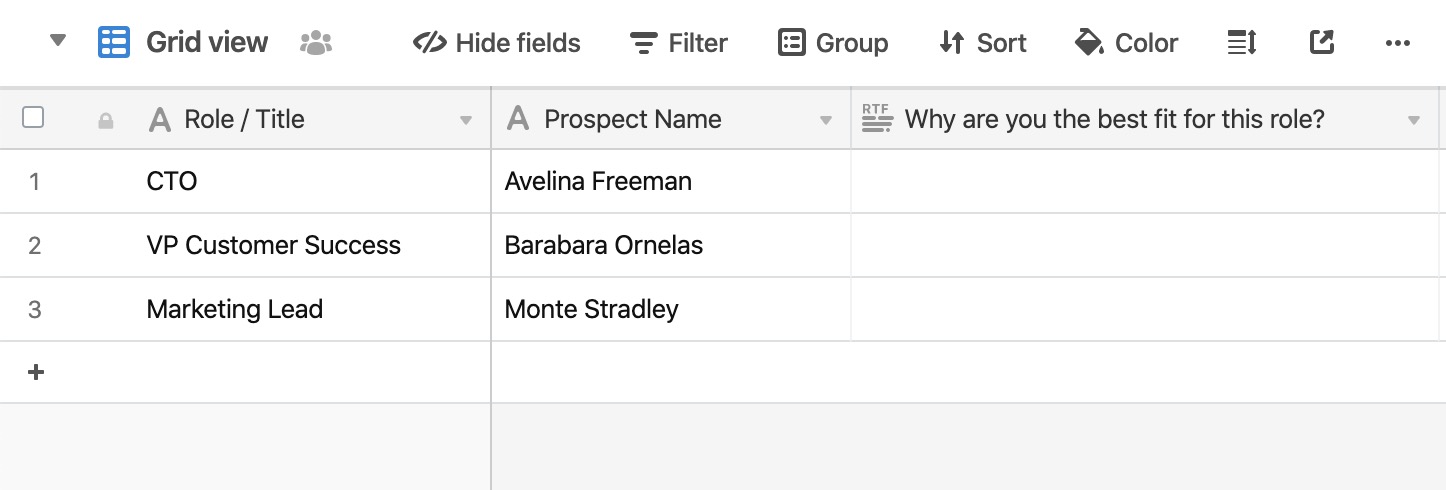Click the Group button
The width and height of the screenshot is (1446, 490).
[x=833, y=43]
